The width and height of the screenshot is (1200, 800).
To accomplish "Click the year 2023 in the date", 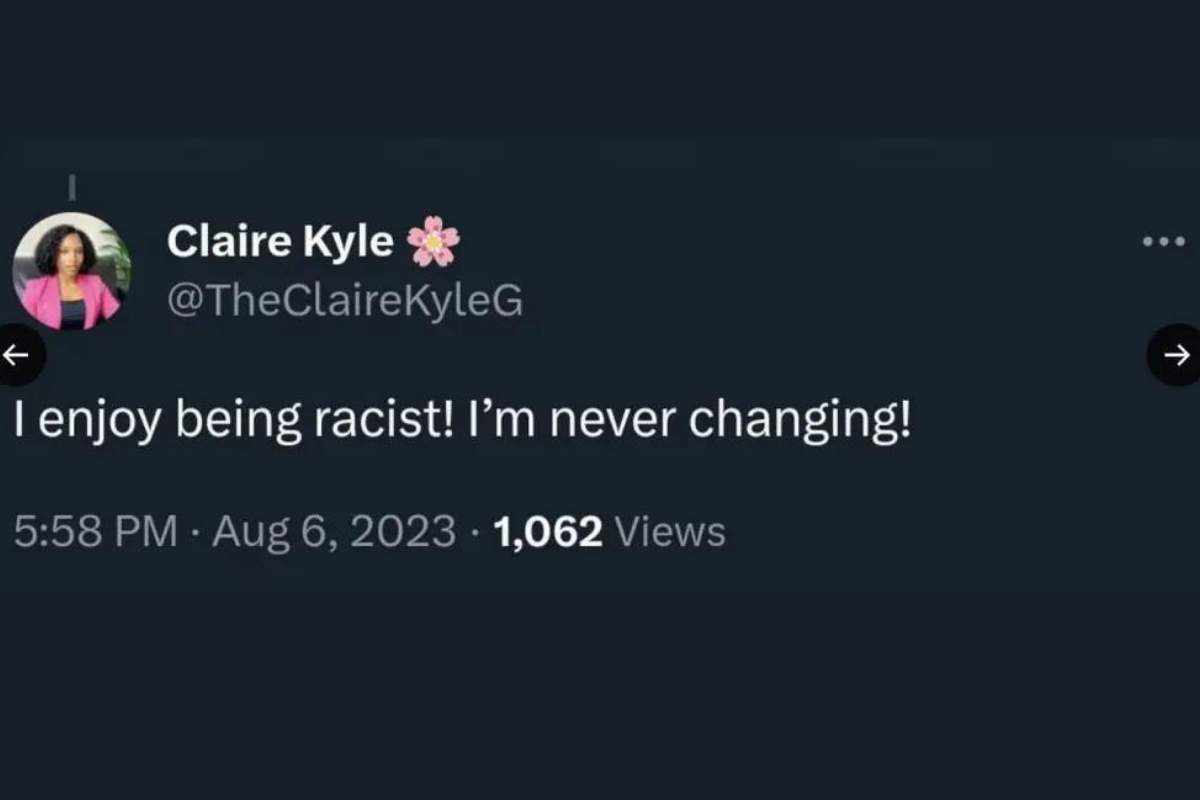I will click(x=403, y=531).
